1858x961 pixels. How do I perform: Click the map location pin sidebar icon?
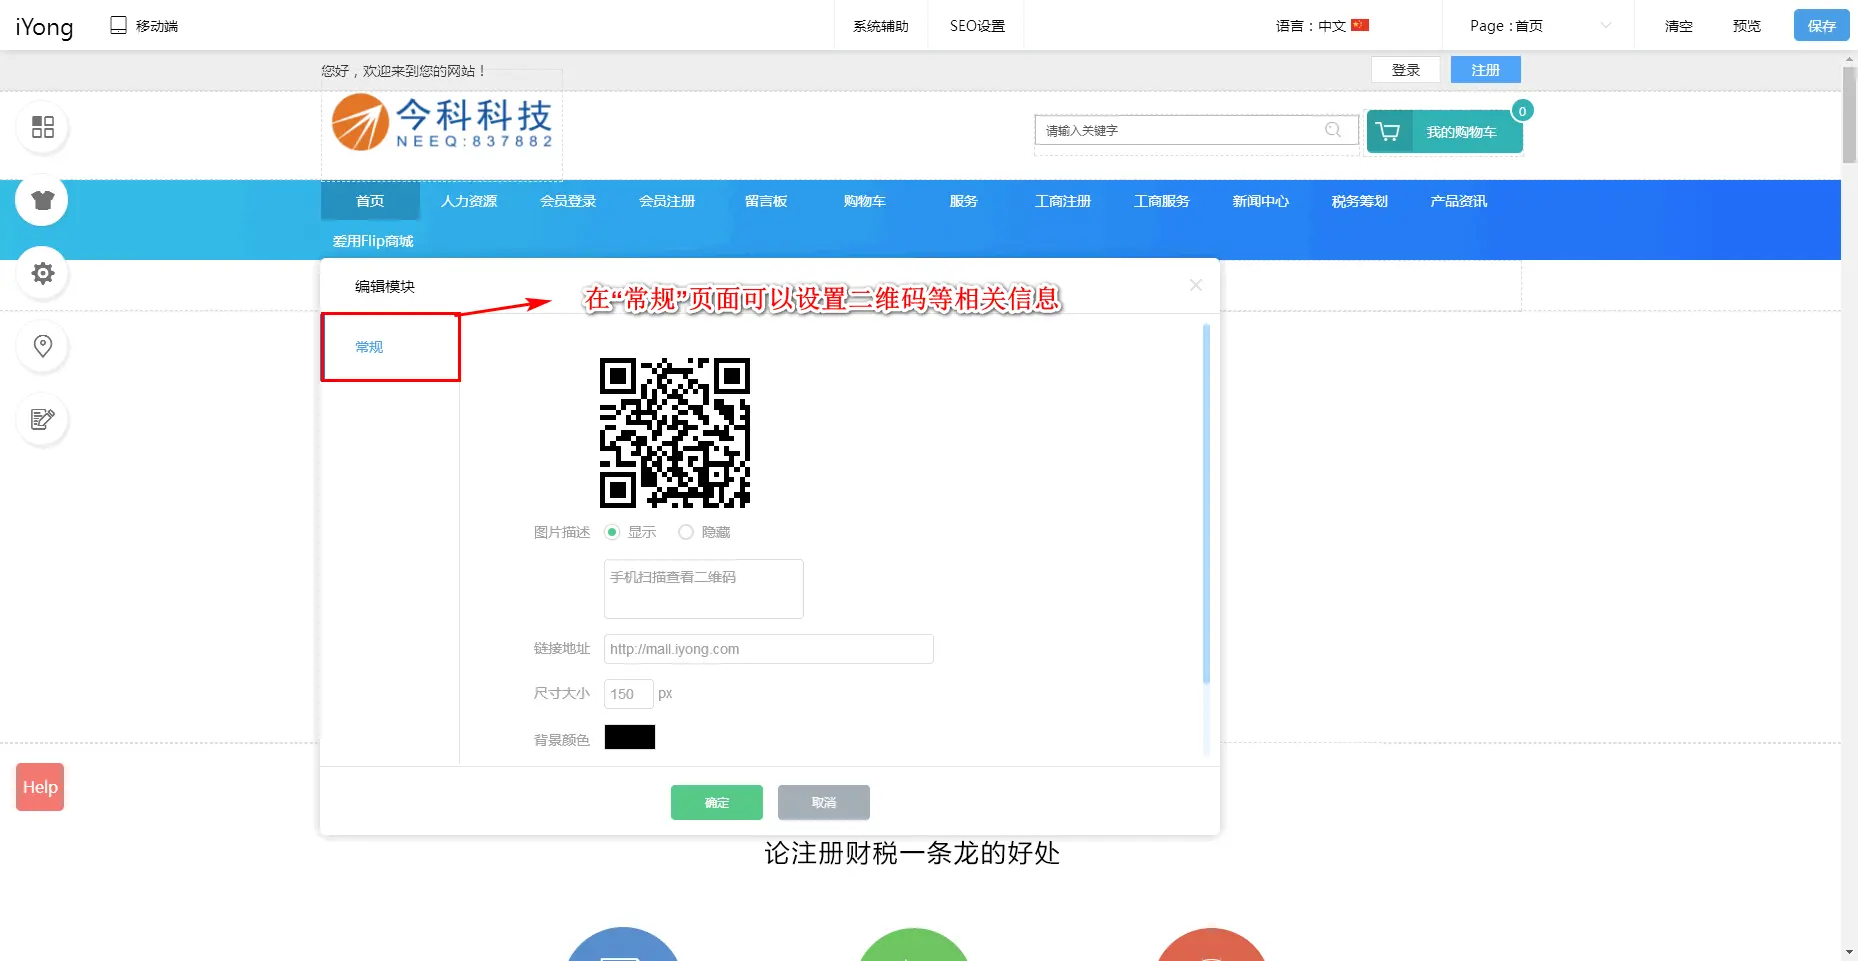tap(42, 346)
